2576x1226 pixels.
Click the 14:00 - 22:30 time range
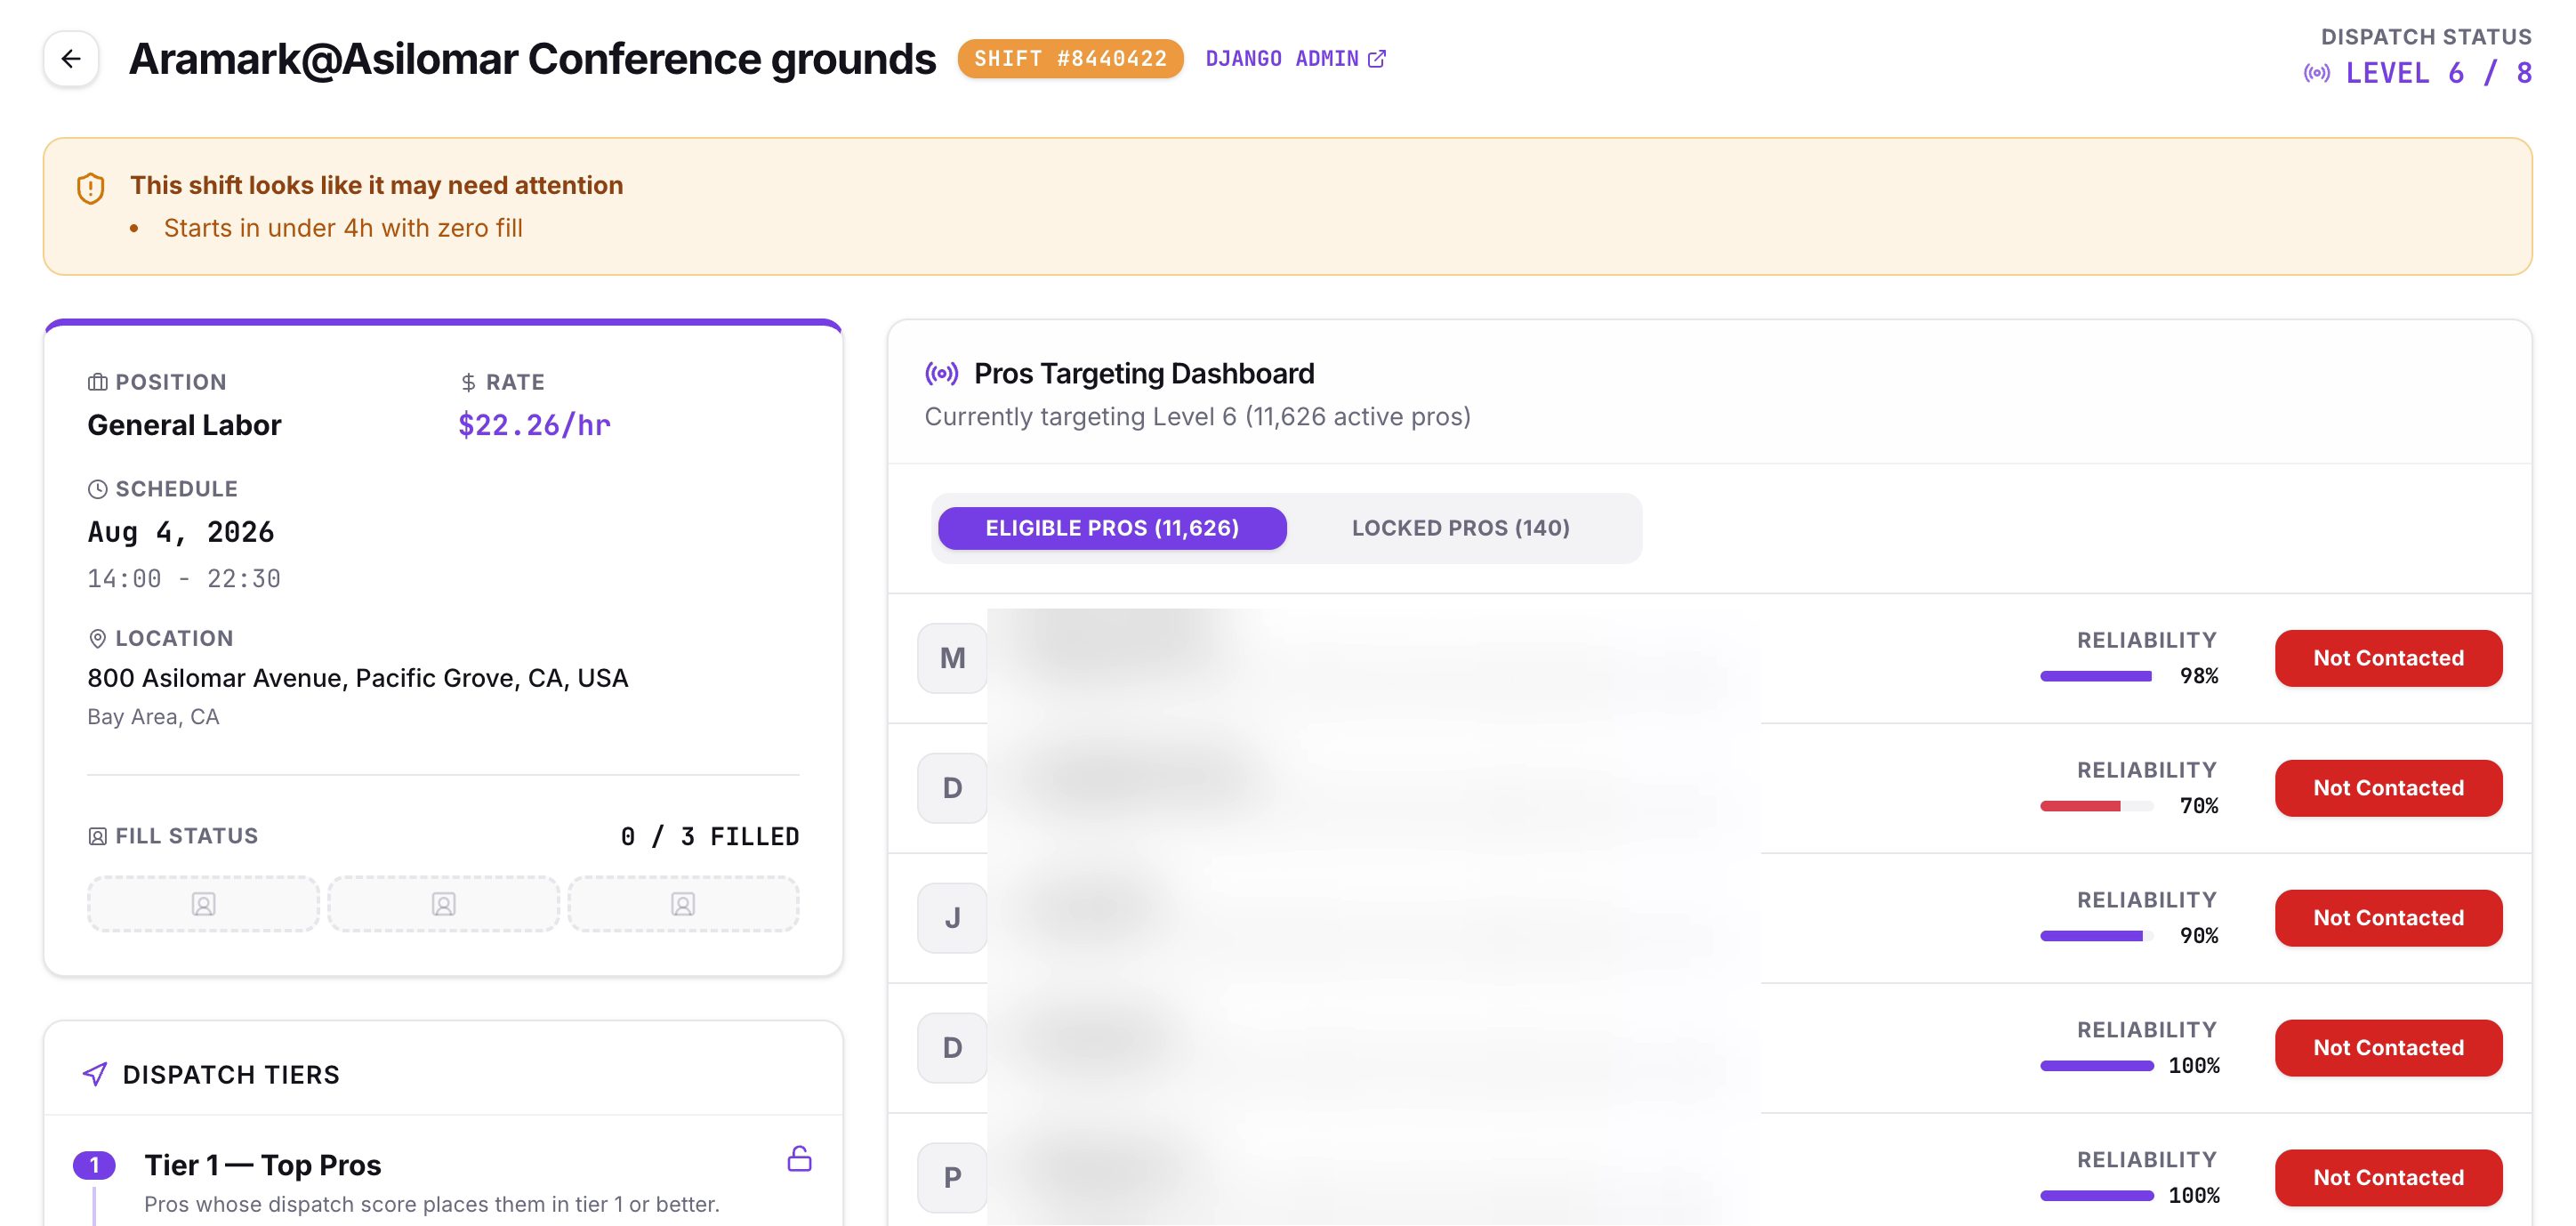coord(184,579)
